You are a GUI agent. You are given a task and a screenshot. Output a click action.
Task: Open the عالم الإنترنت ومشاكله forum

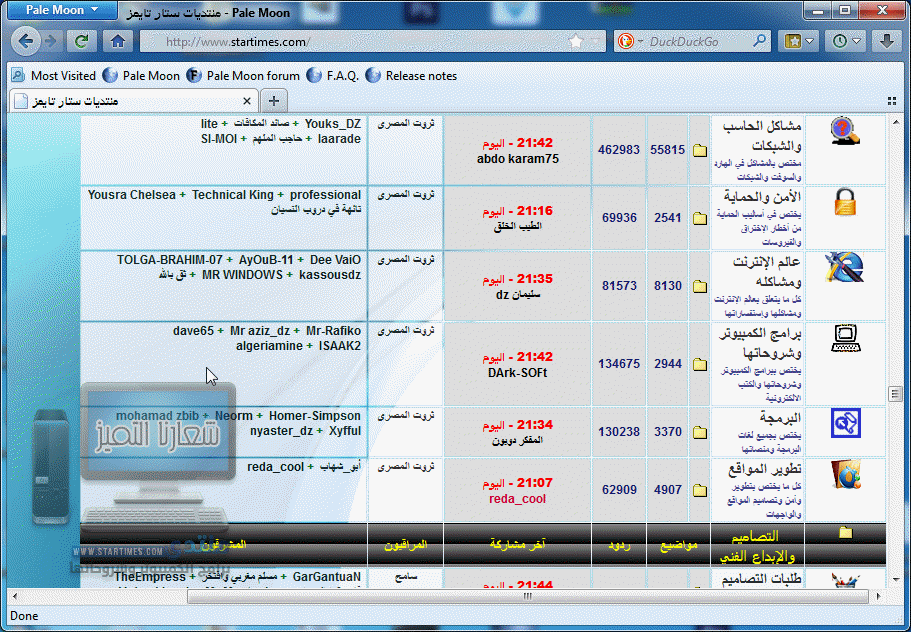coord(767,271)
